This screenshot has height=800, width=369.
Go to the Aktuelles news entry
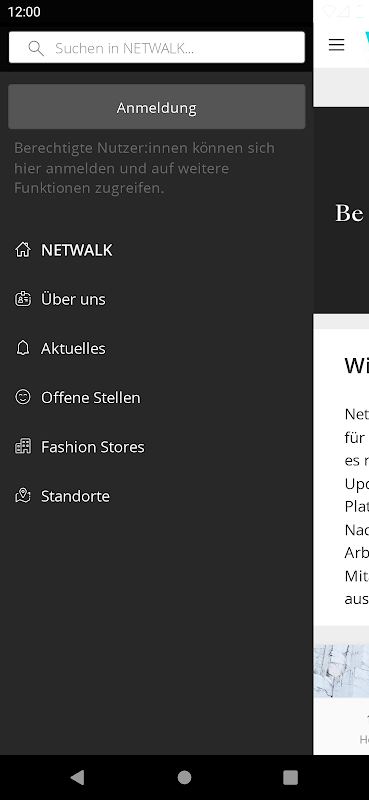click(x=73, y=348)
